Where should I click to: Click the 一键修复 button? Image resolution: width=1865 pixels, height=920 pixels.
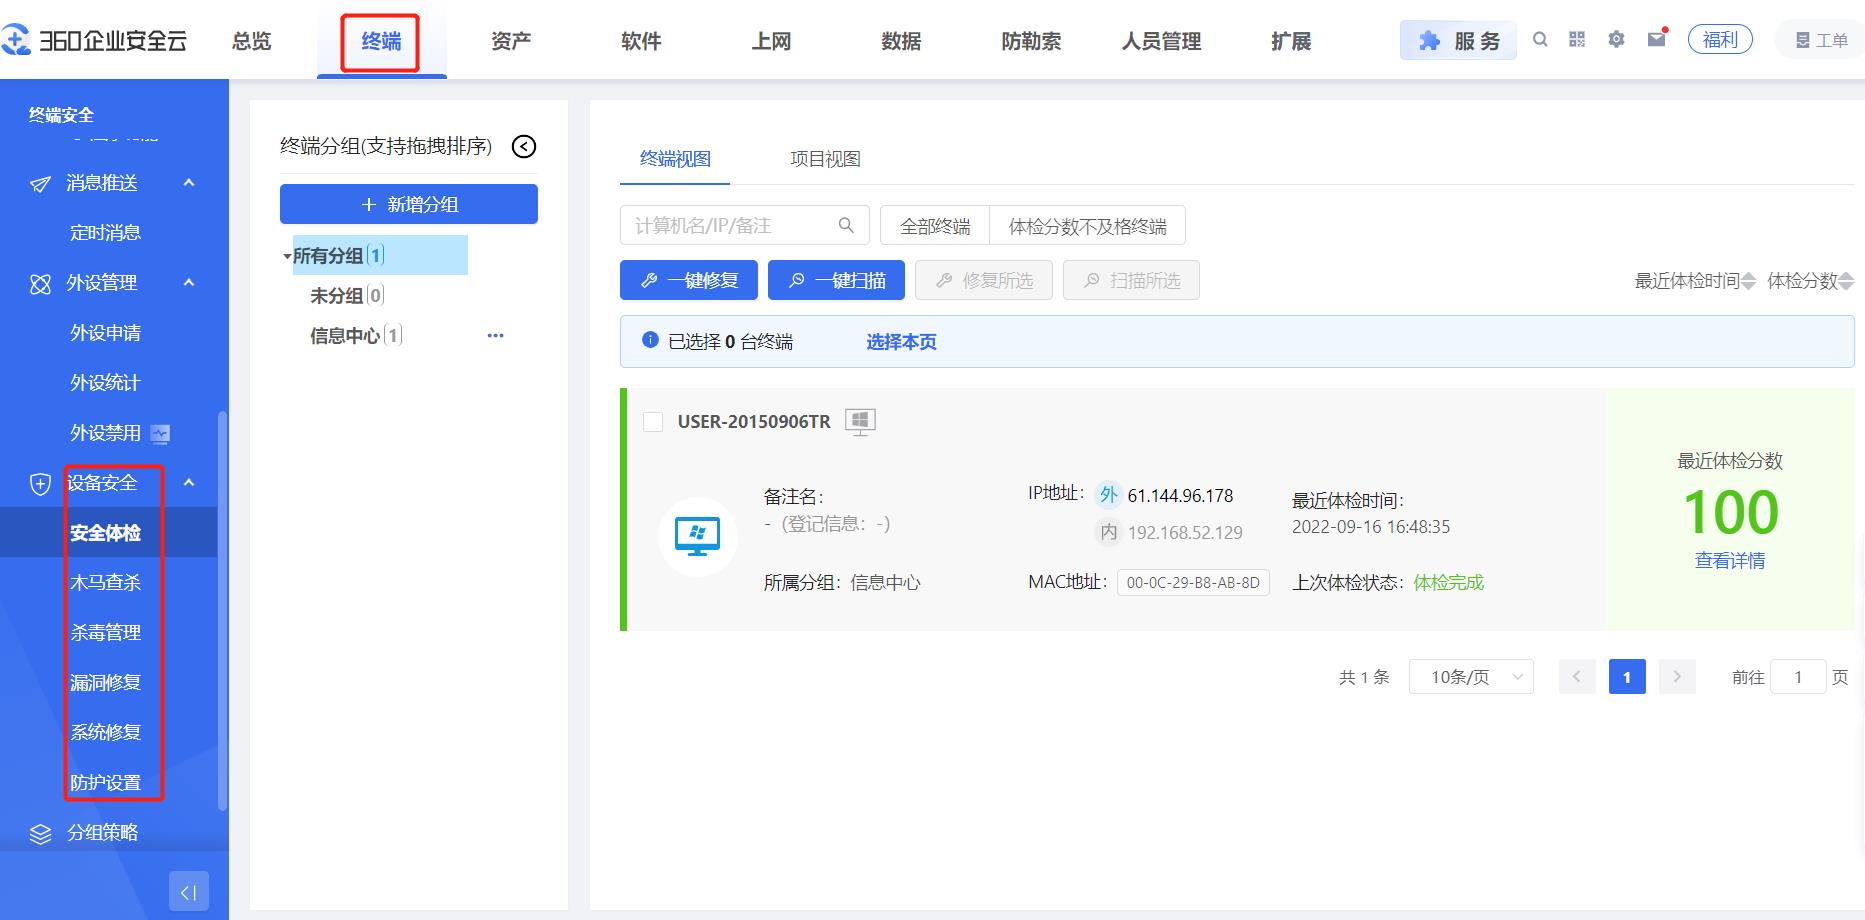click(x=689, y=280)
